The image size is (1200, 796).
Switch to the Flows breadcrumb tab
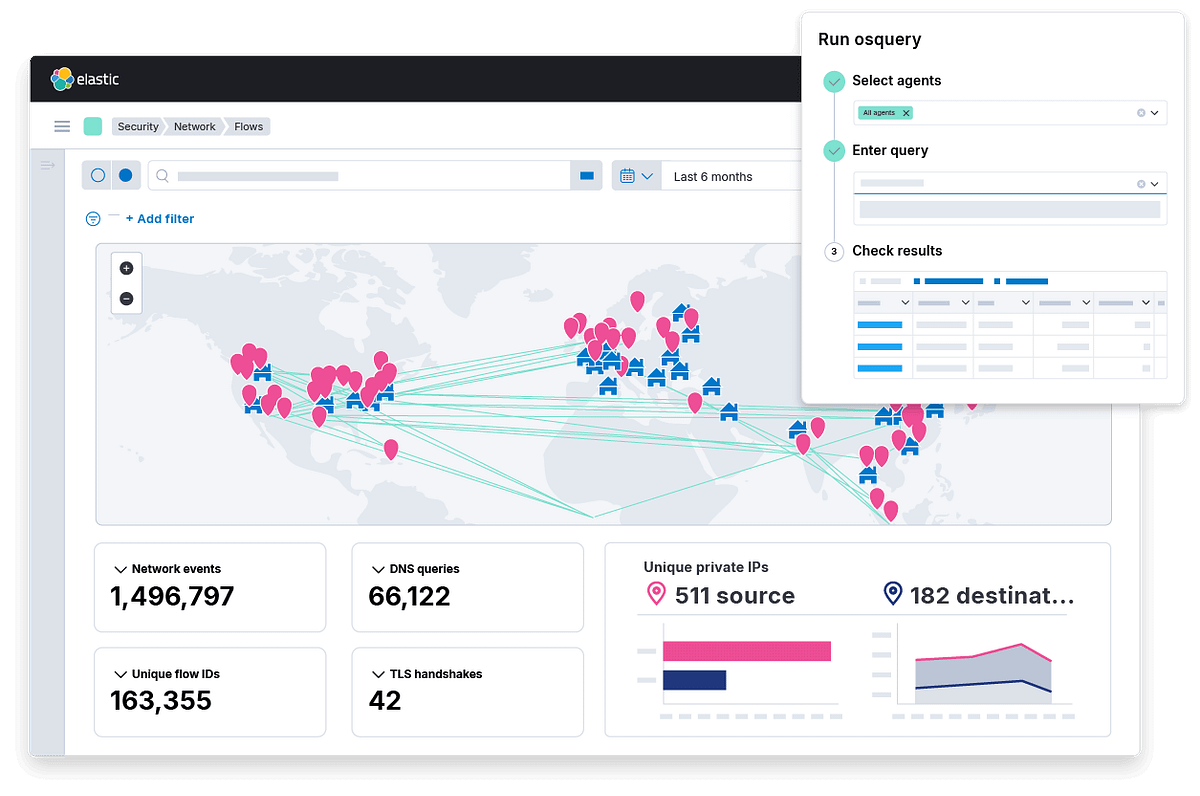pyautogui.click(x=248, y=126)
